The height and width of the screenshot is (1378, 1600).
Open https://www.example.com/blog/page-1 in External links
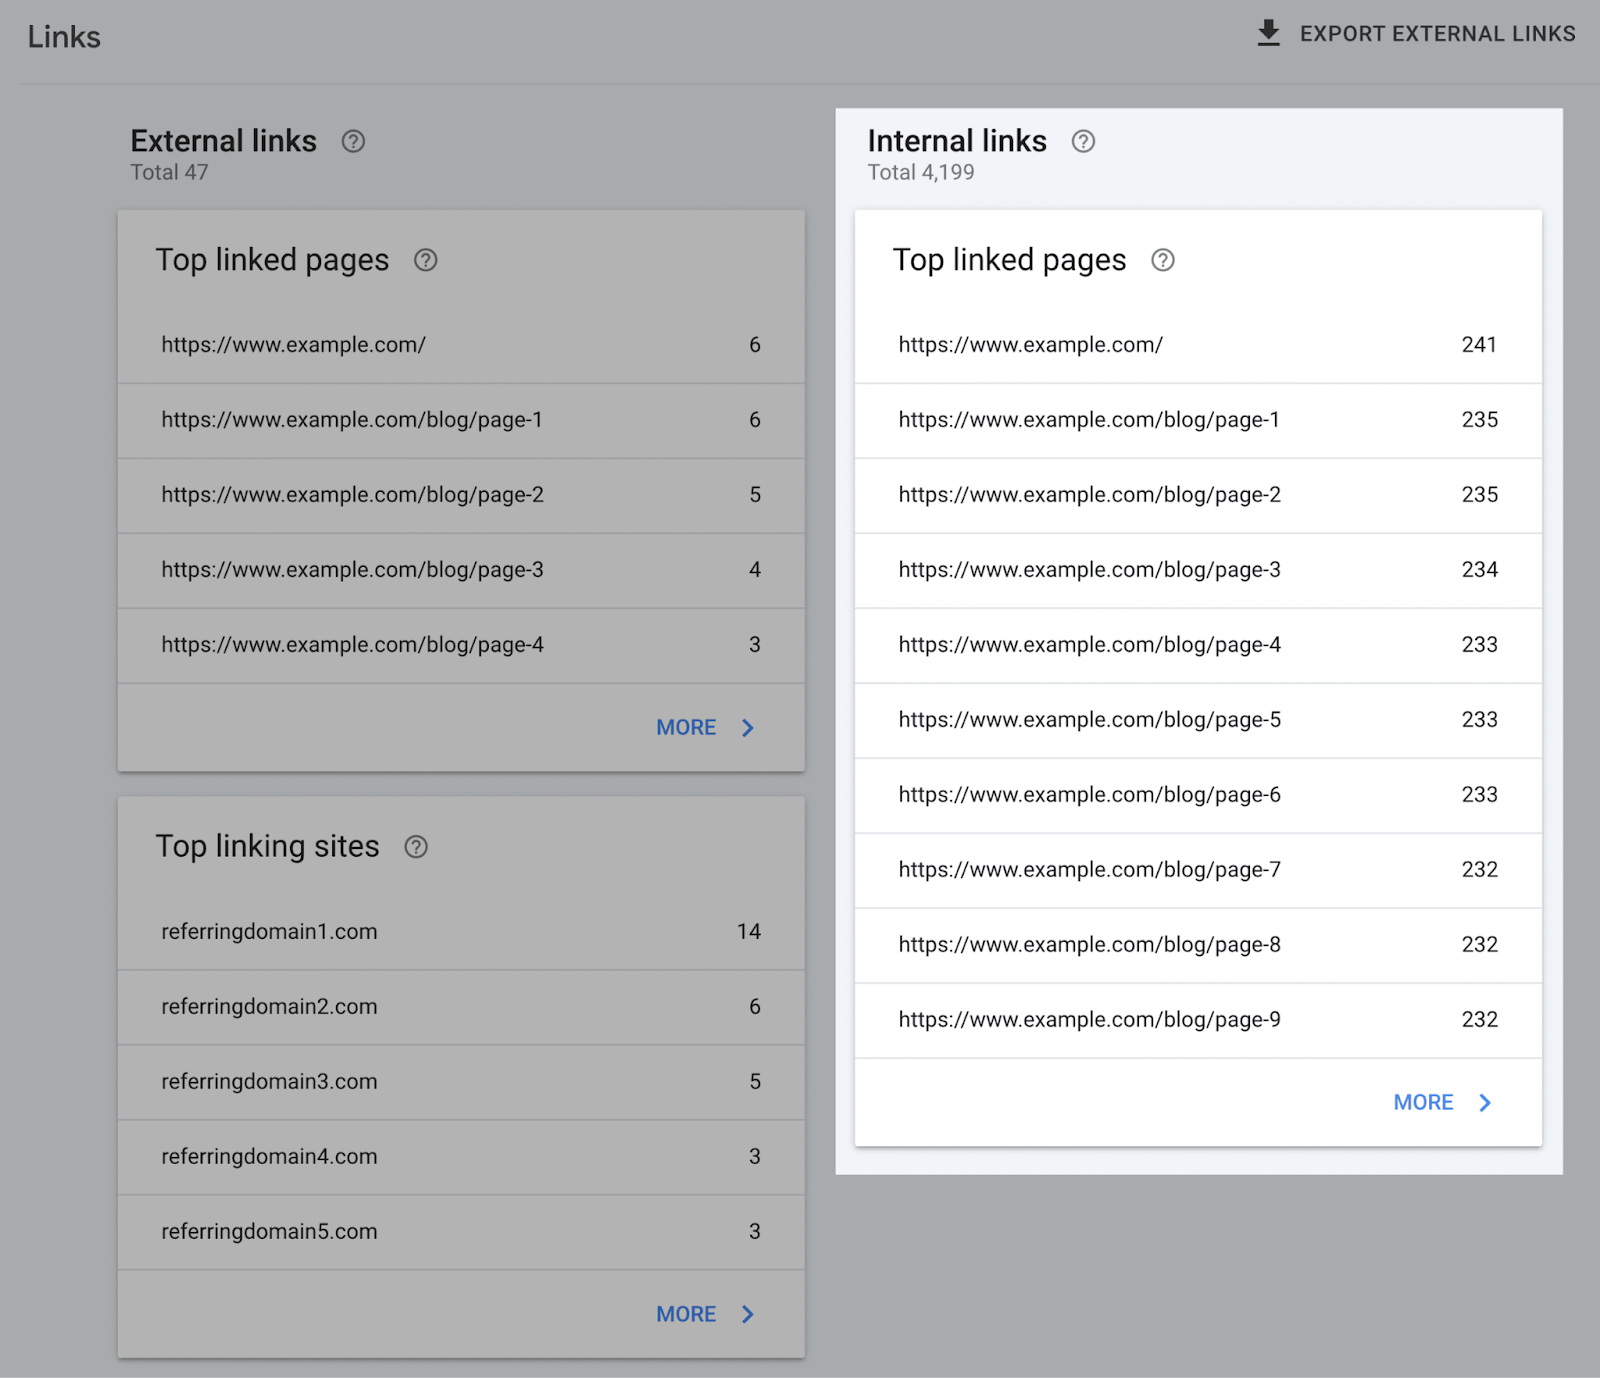pyautogui.click(x=352, y=420)
